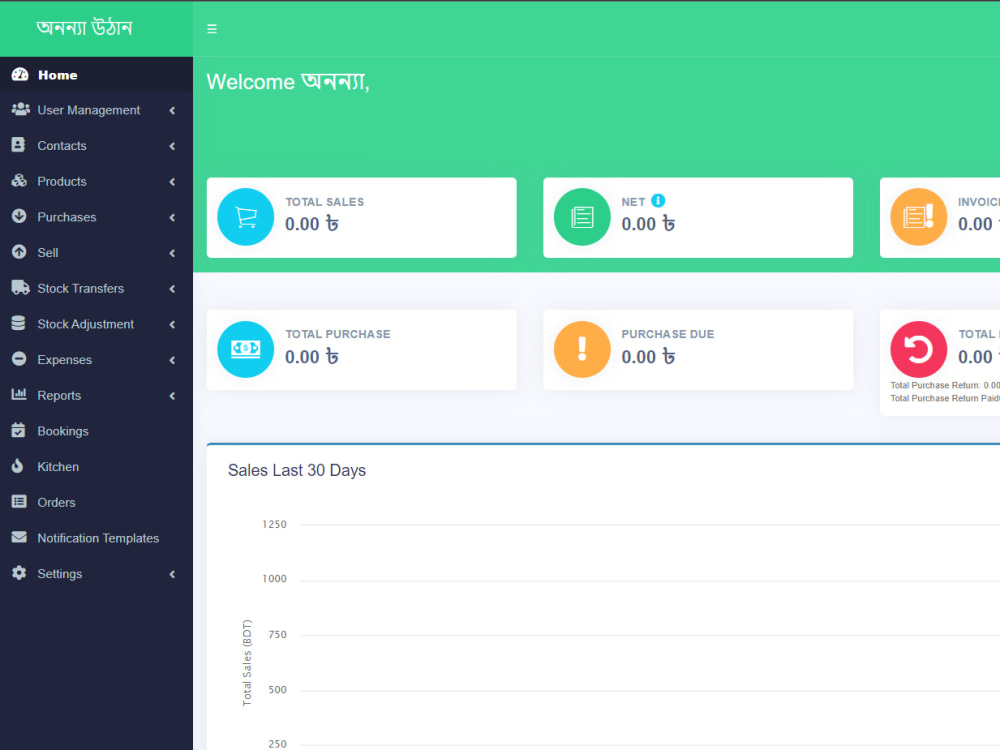Click the Stock Transfers truck icon
Screen dimensions: 1000x750
pos(20,288)
